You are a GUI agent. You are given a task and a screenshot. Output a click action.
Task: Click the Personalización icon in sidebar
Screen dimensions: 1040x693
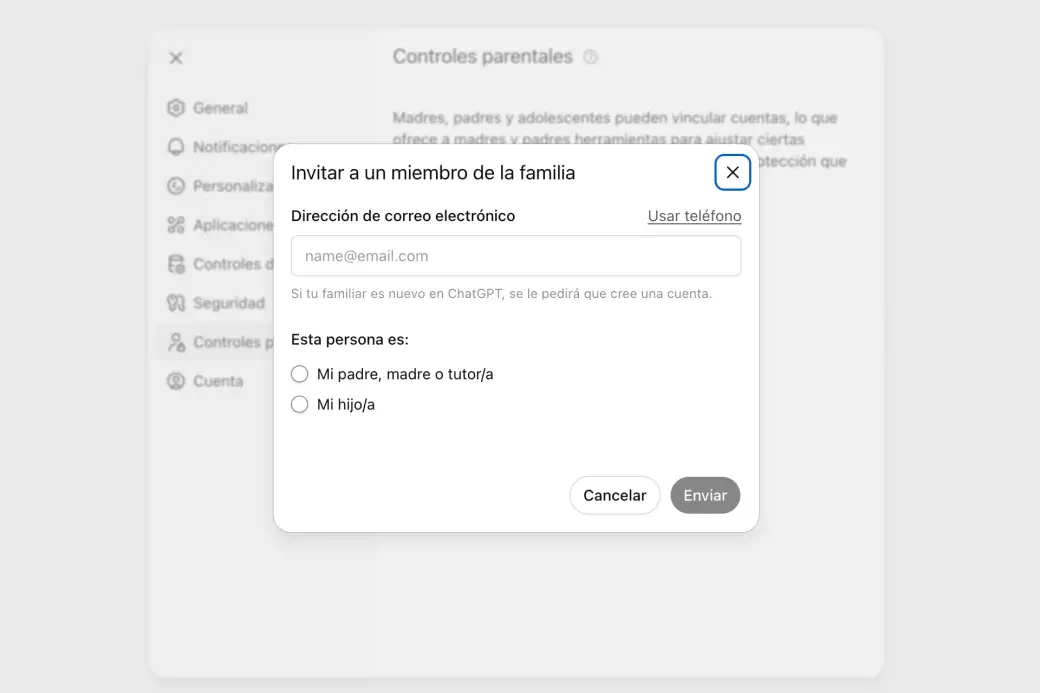click(176, 186)
